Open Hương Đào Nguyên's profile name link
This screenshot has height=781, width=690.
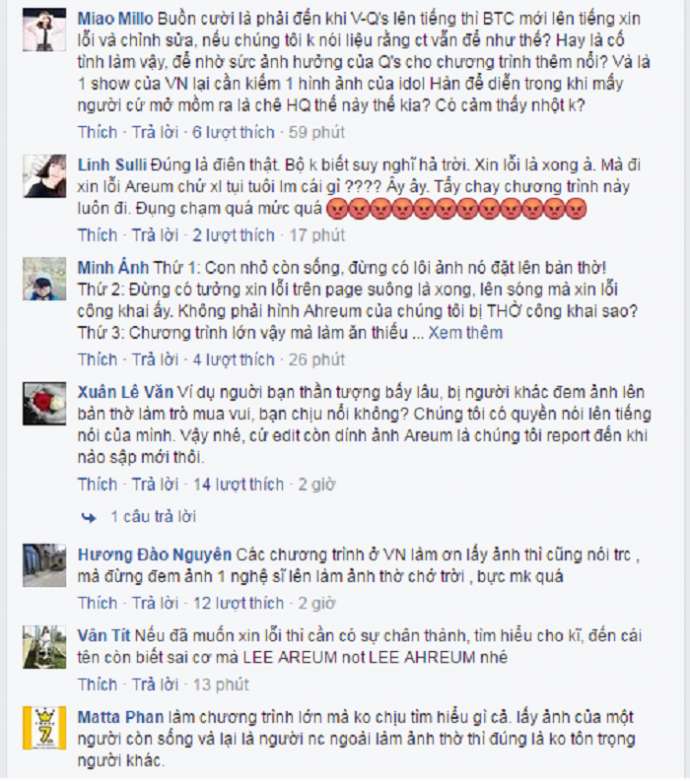(x=154, y=554)
